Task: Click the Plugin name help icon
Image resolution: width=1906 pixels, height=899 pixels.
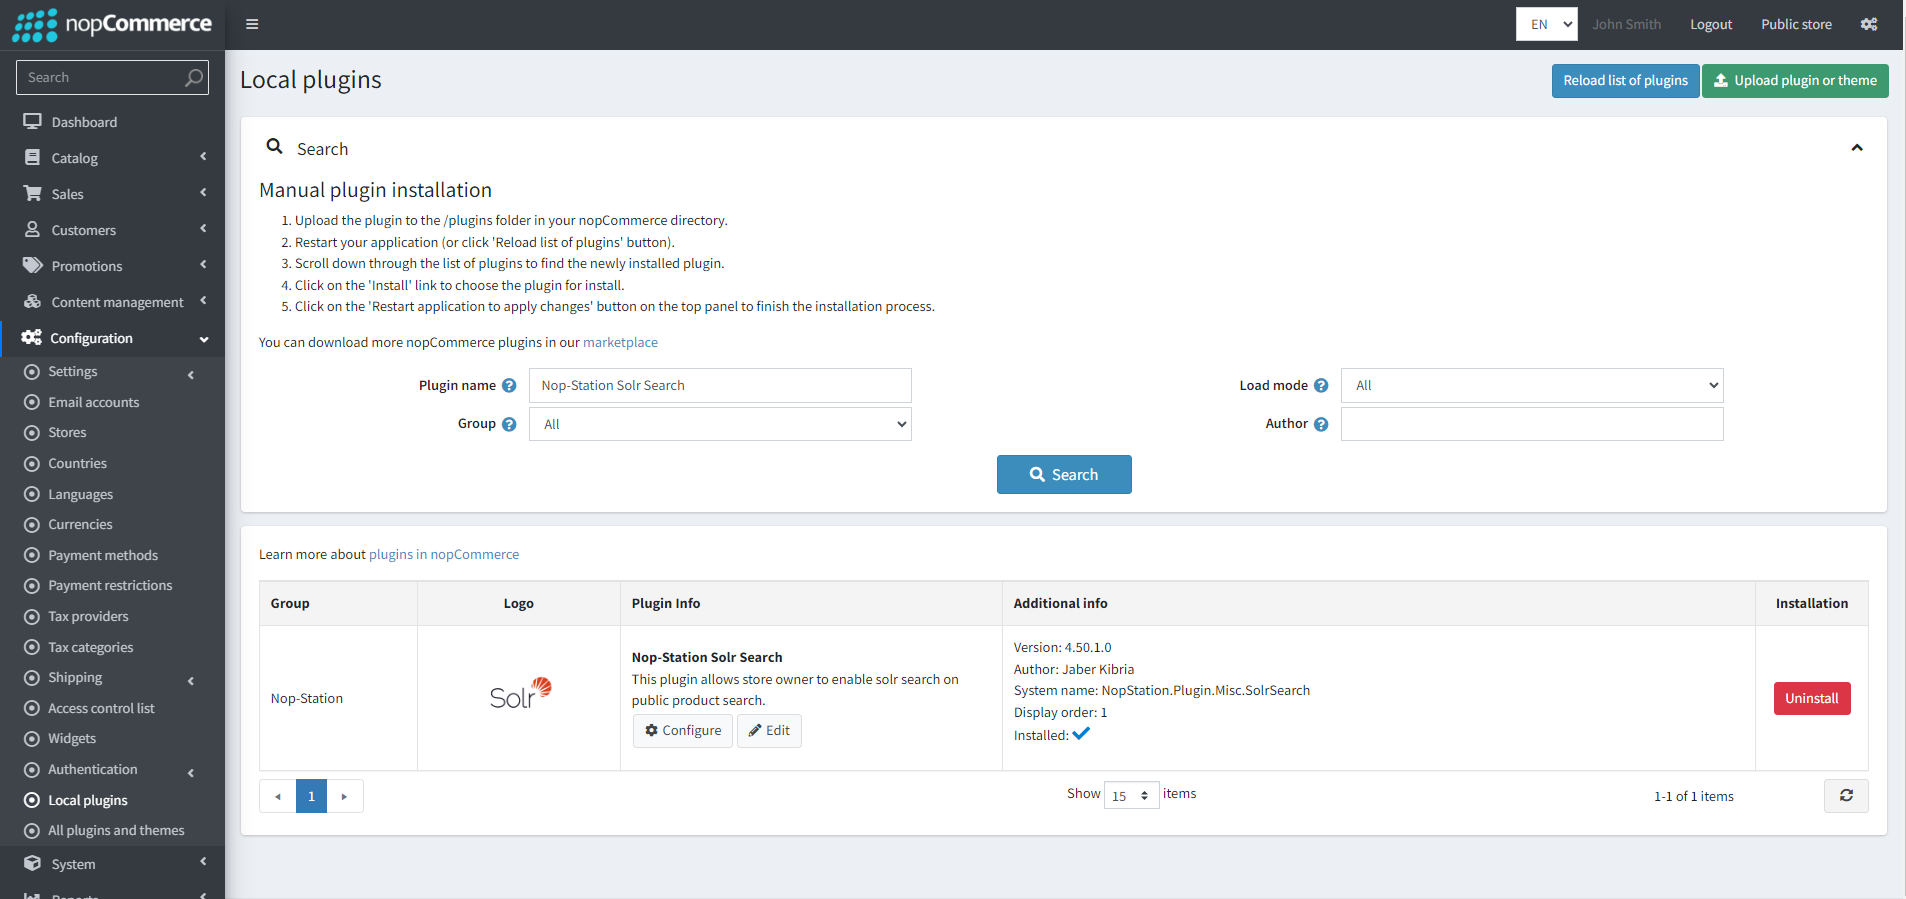Action: (x=509, y=386)
